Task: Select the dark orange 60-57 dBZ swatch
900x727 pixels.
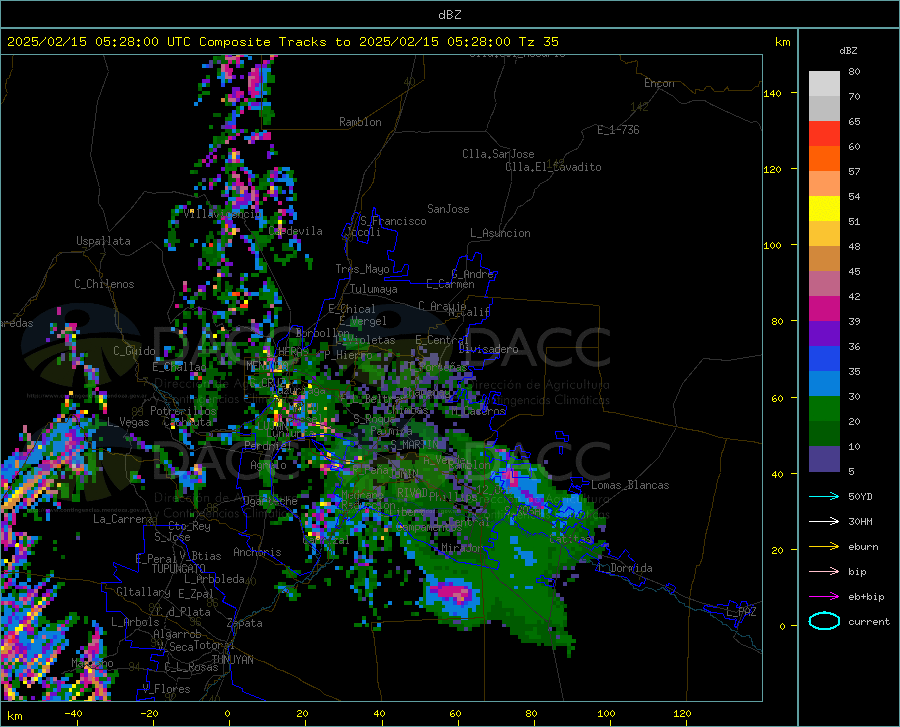Action: [x=824, y=158]
